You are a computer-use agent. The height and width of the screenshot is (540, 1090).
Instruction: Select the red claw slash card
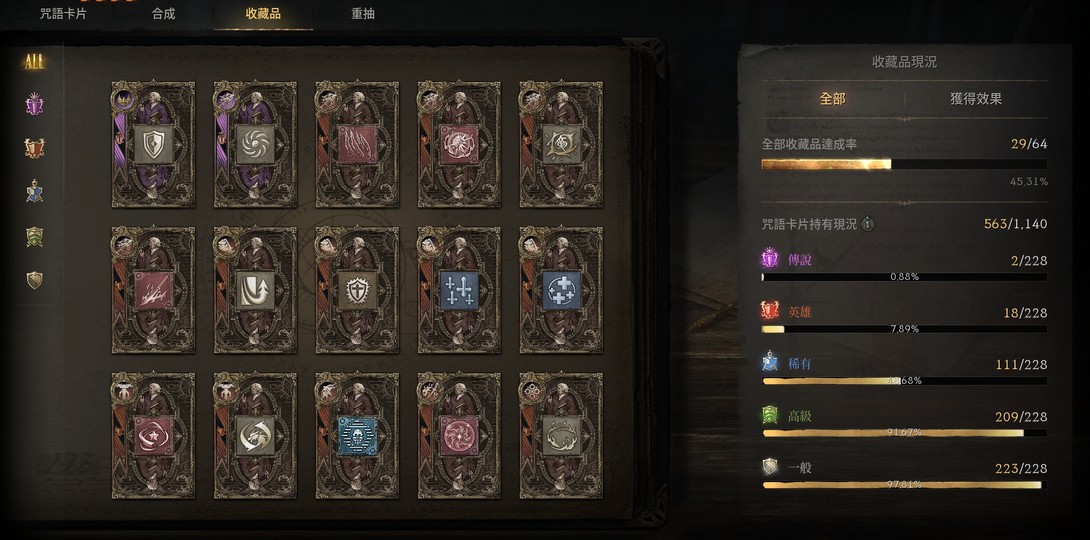(x=357, y=145)
